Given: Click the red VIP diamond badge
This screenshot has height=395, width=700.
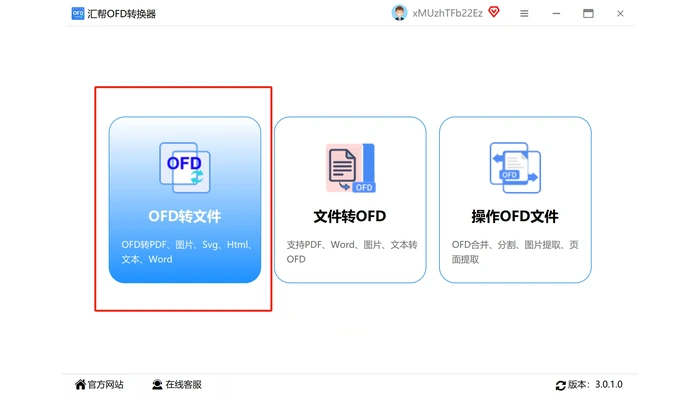Looking at the screenshot, I should (494, 12).
